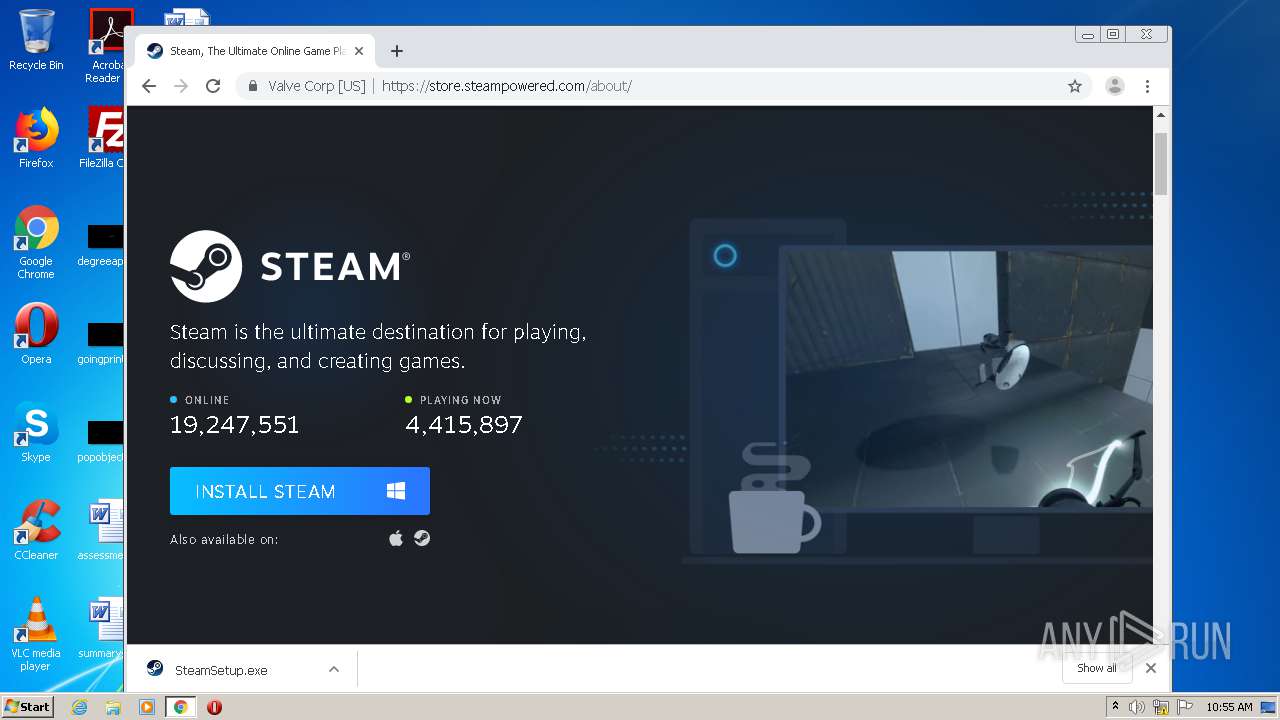
Task: Click the page vertical scrollbar thumb
Action: [1161, 163]
